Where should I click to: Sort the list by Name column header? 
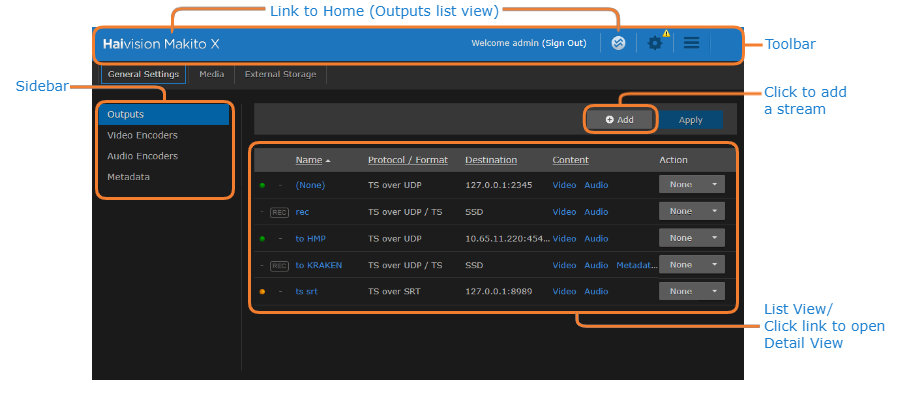pyautogui.click(x=309, y=160)
